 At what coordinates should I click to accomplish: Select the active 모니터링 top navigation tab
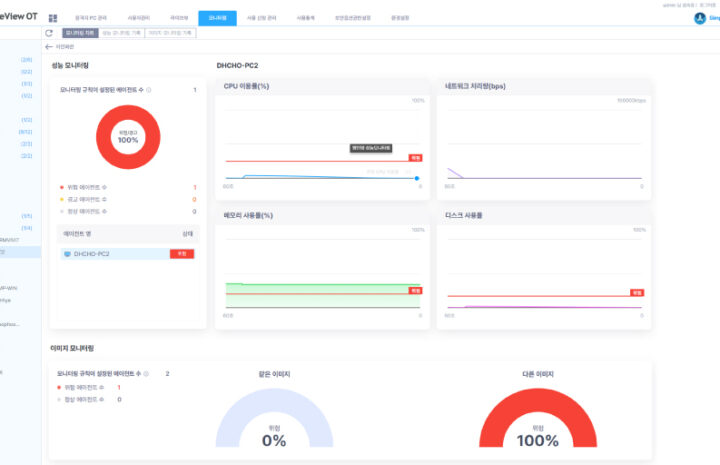click(217, 18)
